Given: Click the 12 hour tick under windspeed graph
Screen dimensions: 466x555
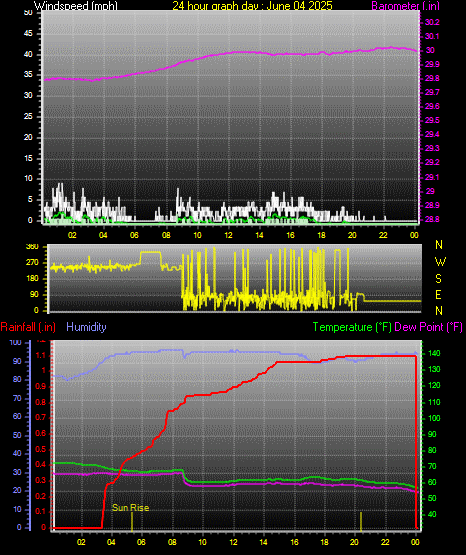Looking at the screenshot, I should (228, 235).
